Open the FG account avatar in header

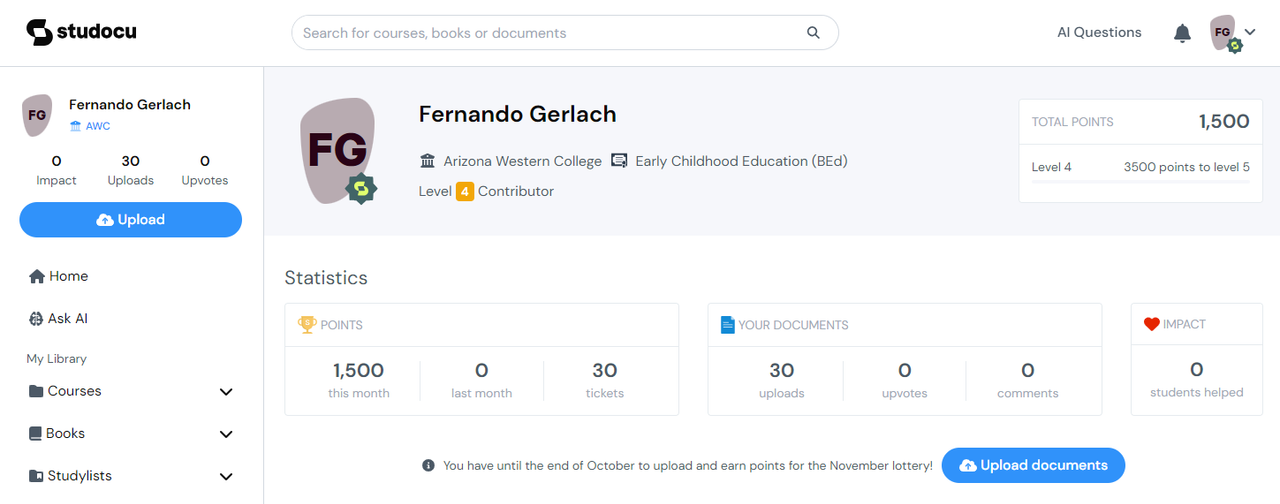(1224, 33)
